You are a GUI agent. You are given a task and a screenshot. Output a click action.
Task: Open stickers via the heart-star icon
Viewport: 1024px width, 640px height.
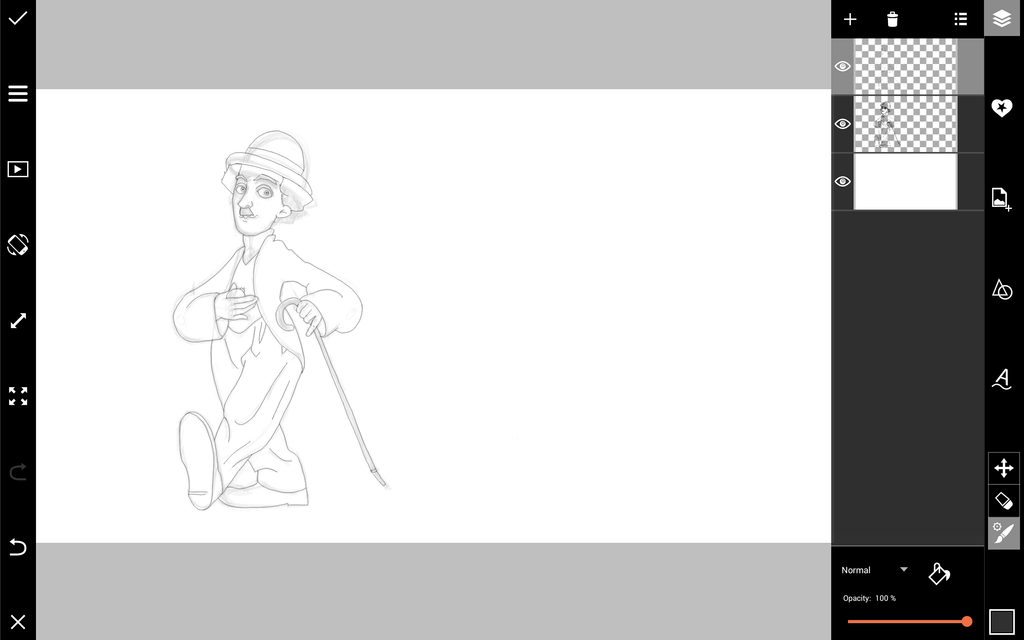[x=1002, y=107]
